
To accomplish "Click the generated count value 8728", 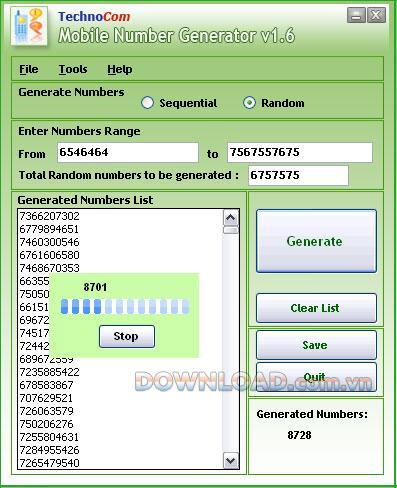I will [x=299, y=435].
